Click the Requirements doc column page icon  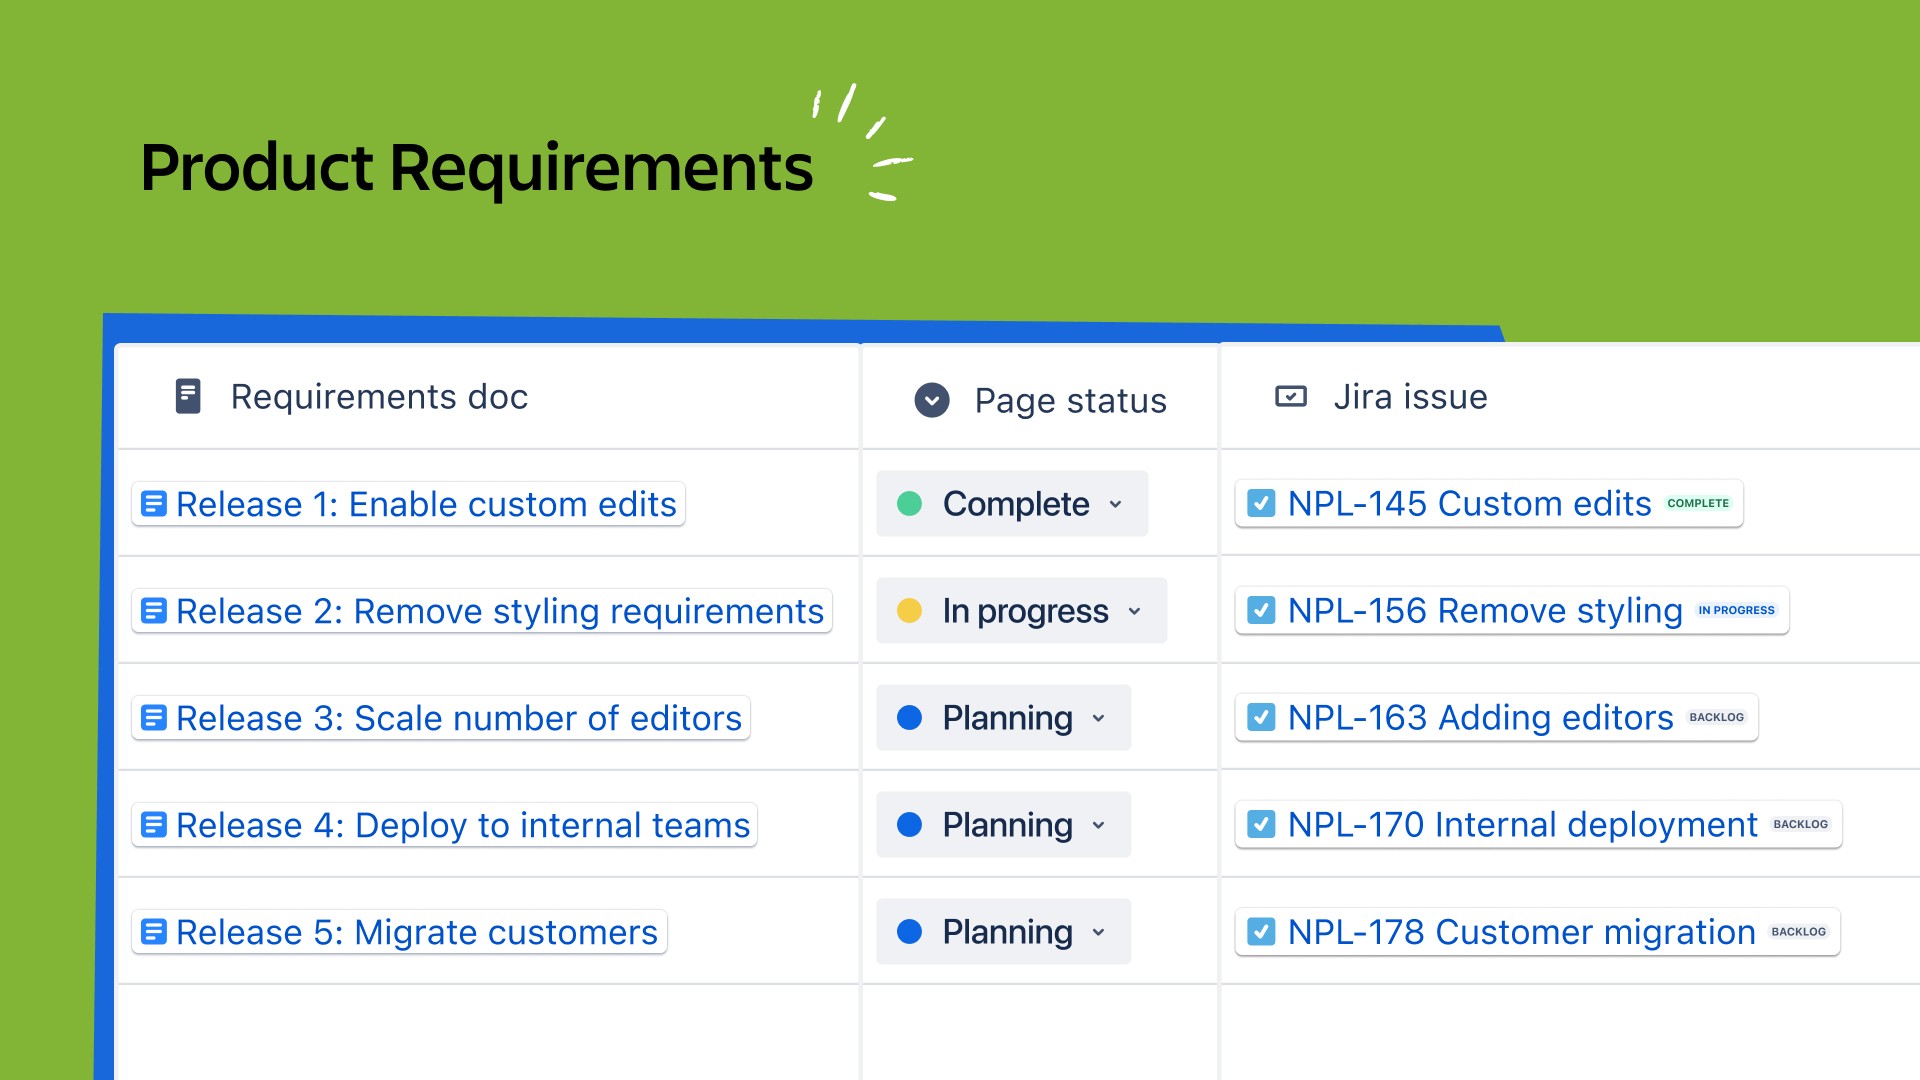pyautogui.click(x=188, y=396)
